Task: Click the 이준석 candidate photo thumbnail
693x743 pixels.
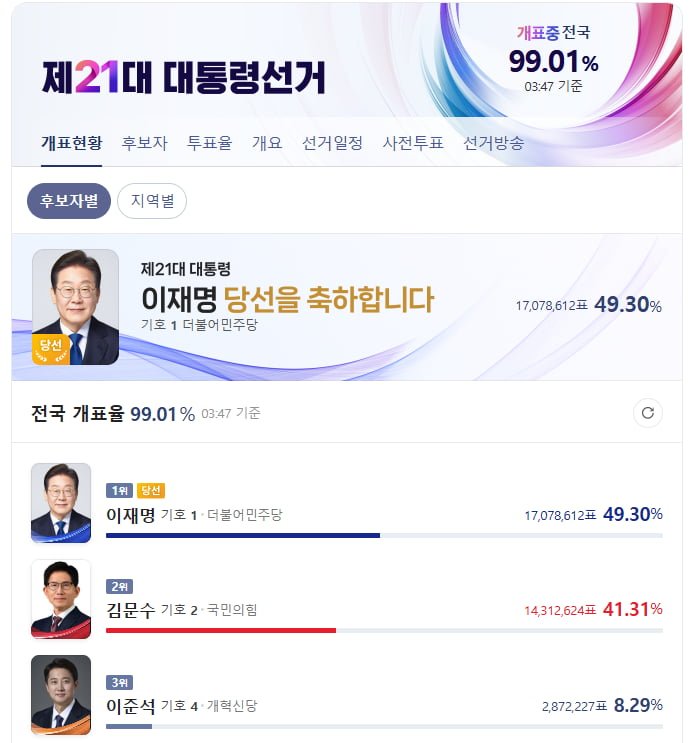Action: (61, 695)
